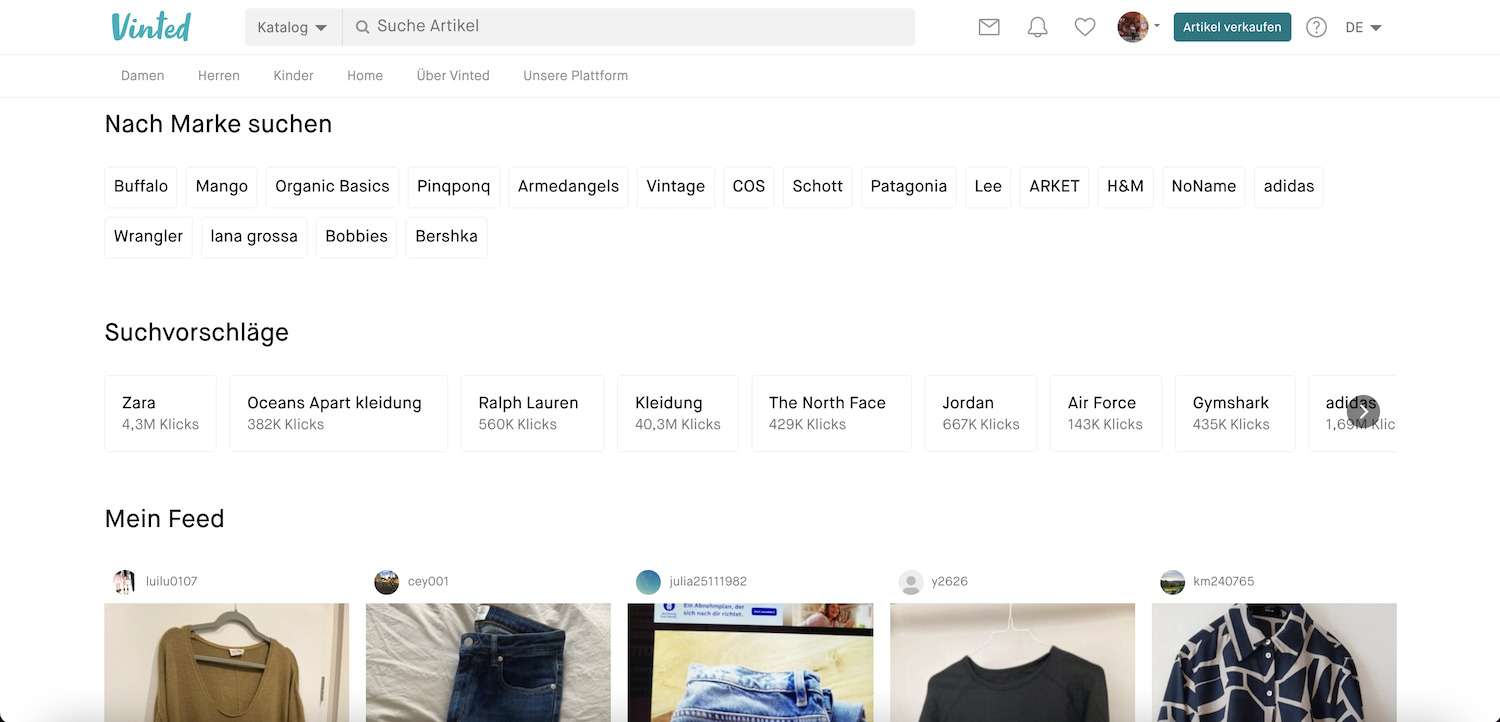Select the Pinqponq brand chip

454,187
